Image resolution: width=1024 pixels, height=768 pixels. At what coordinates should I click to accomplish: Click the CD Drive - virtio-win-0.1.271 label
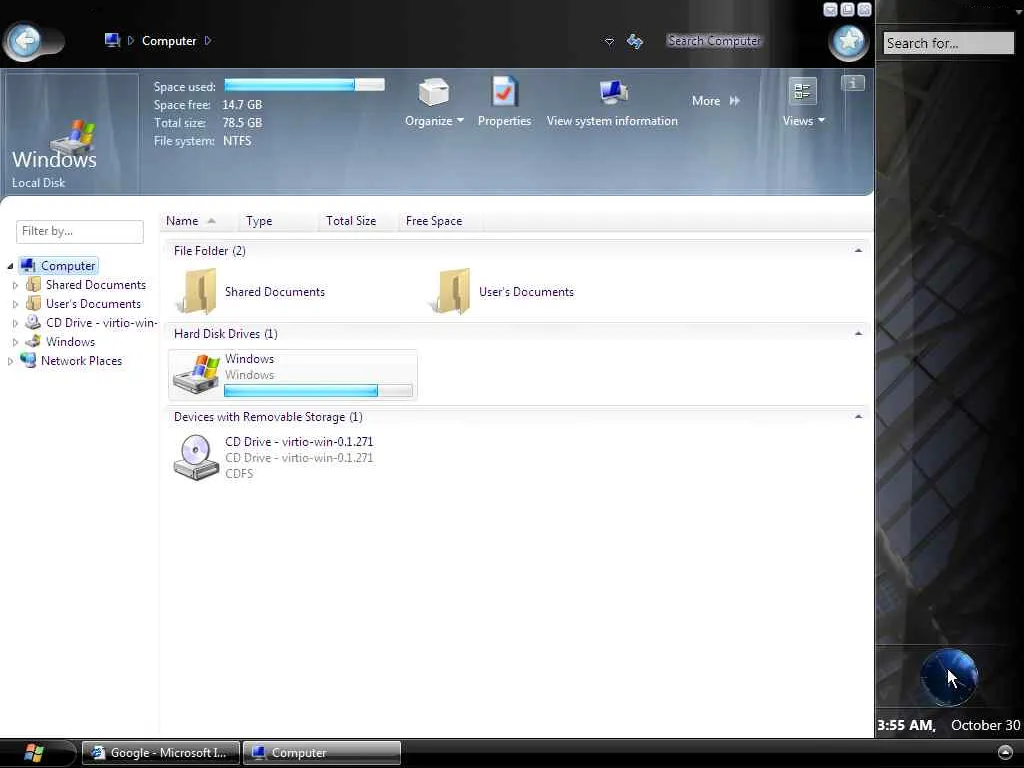[x=299, y=441]
